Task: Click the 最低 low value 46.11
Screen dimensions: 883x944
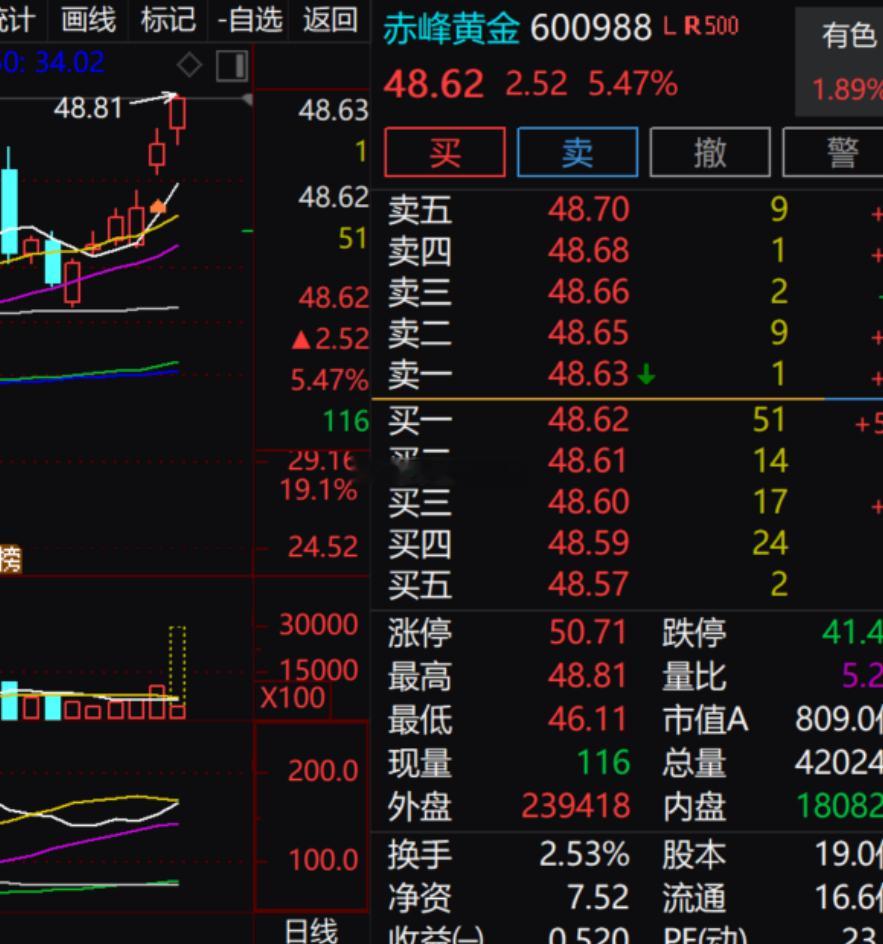Action: pos(588,719)
